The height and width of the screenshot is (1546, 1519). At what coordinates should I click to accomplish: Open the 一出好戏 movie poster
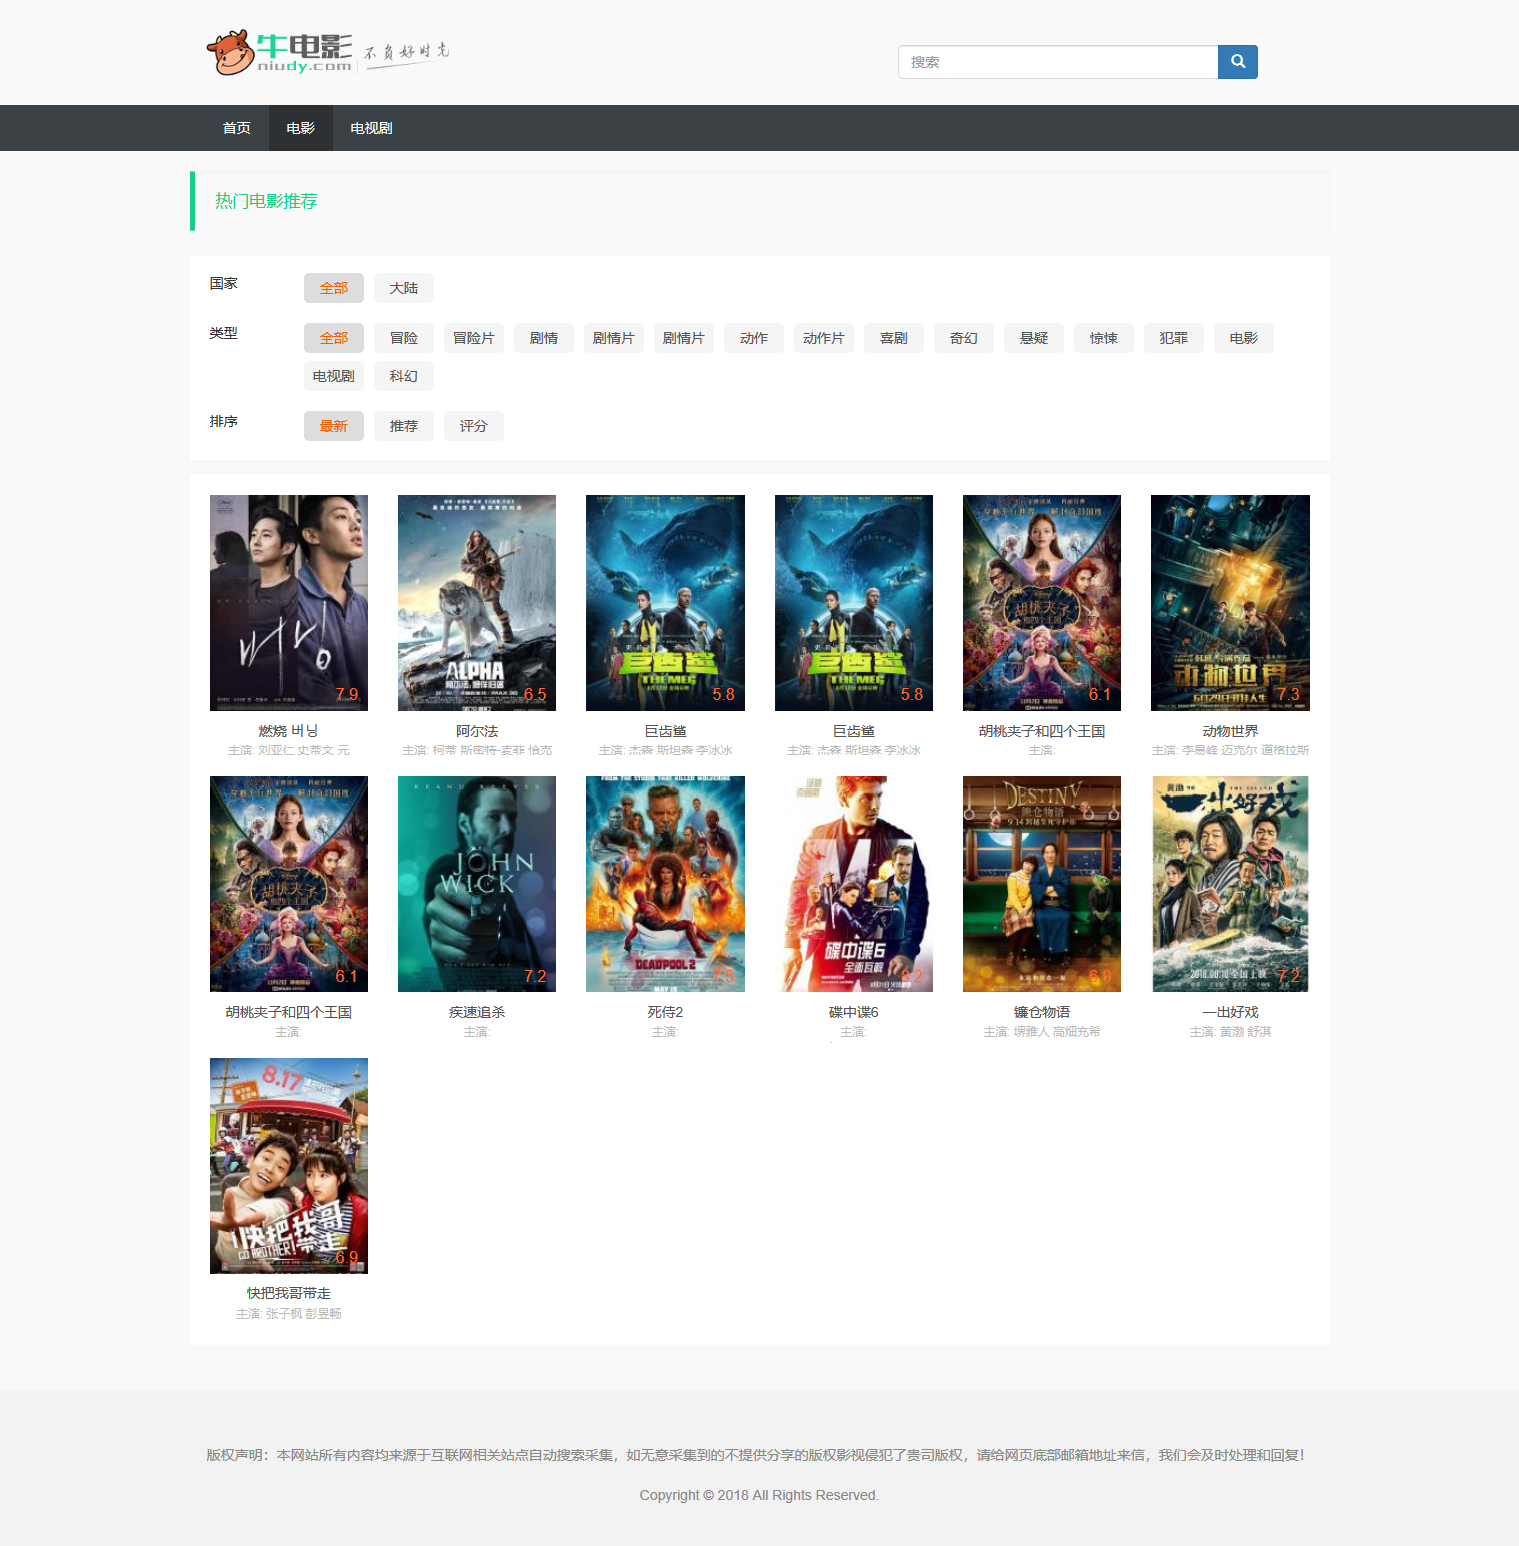click(x=1230, y=884)
